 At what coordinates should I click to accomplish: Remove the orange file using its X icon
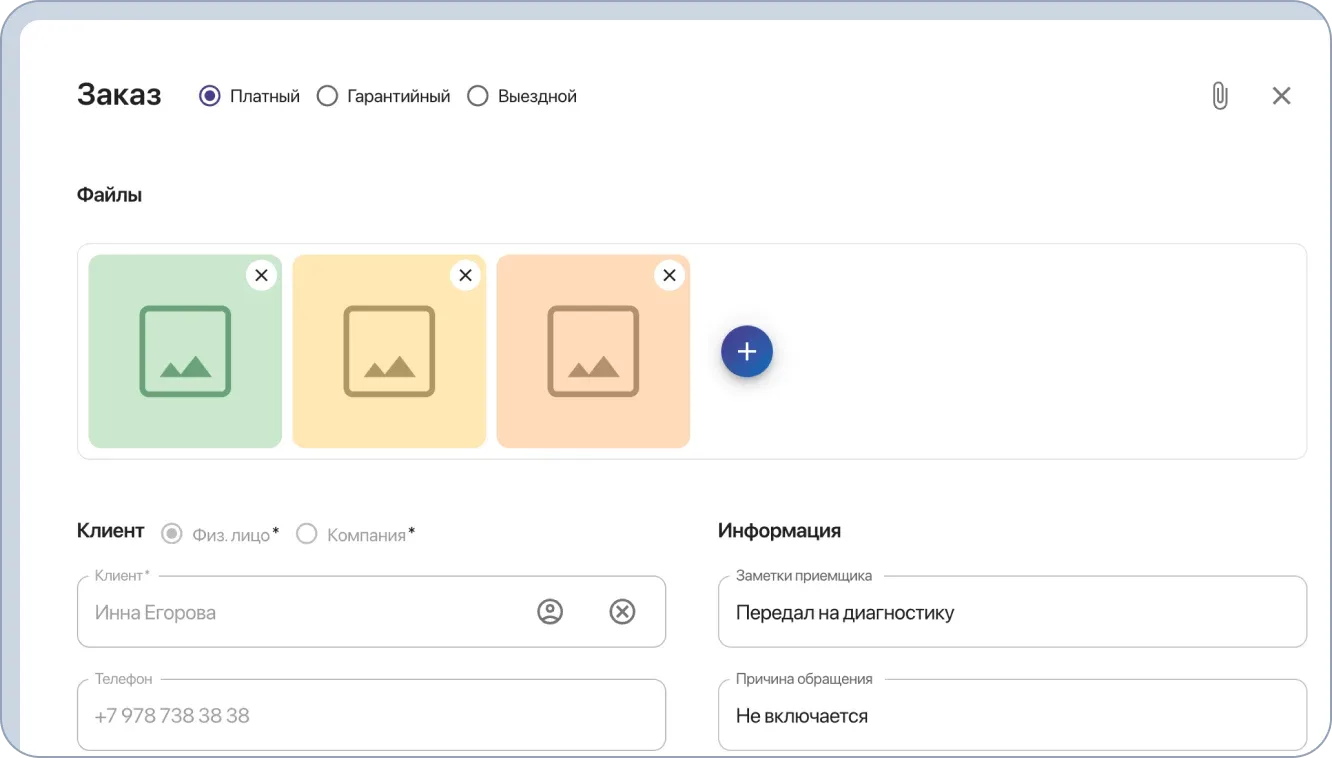(x=669, y=275)
